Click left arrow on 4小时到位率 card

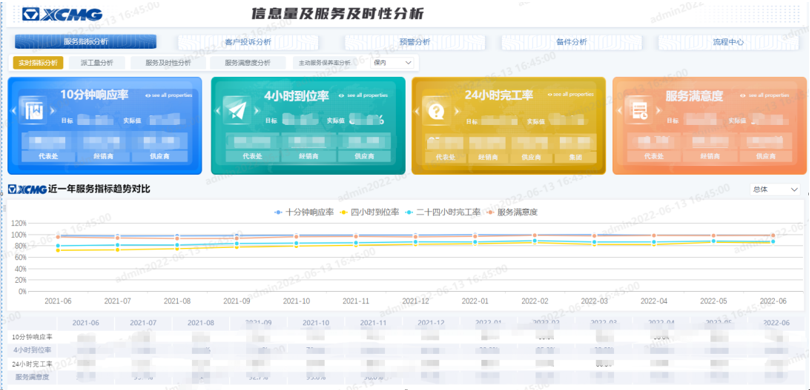(x=217, y=111)
